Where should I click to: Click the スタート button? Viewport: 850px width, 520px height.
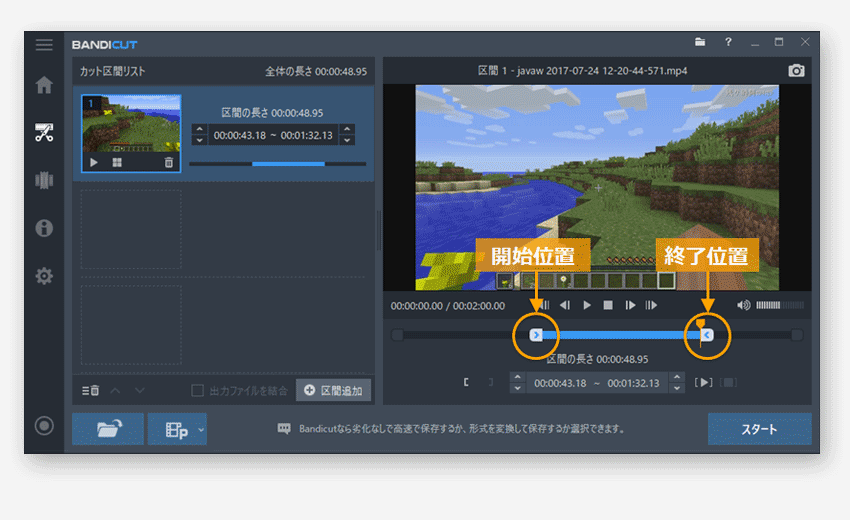(759, 429)
